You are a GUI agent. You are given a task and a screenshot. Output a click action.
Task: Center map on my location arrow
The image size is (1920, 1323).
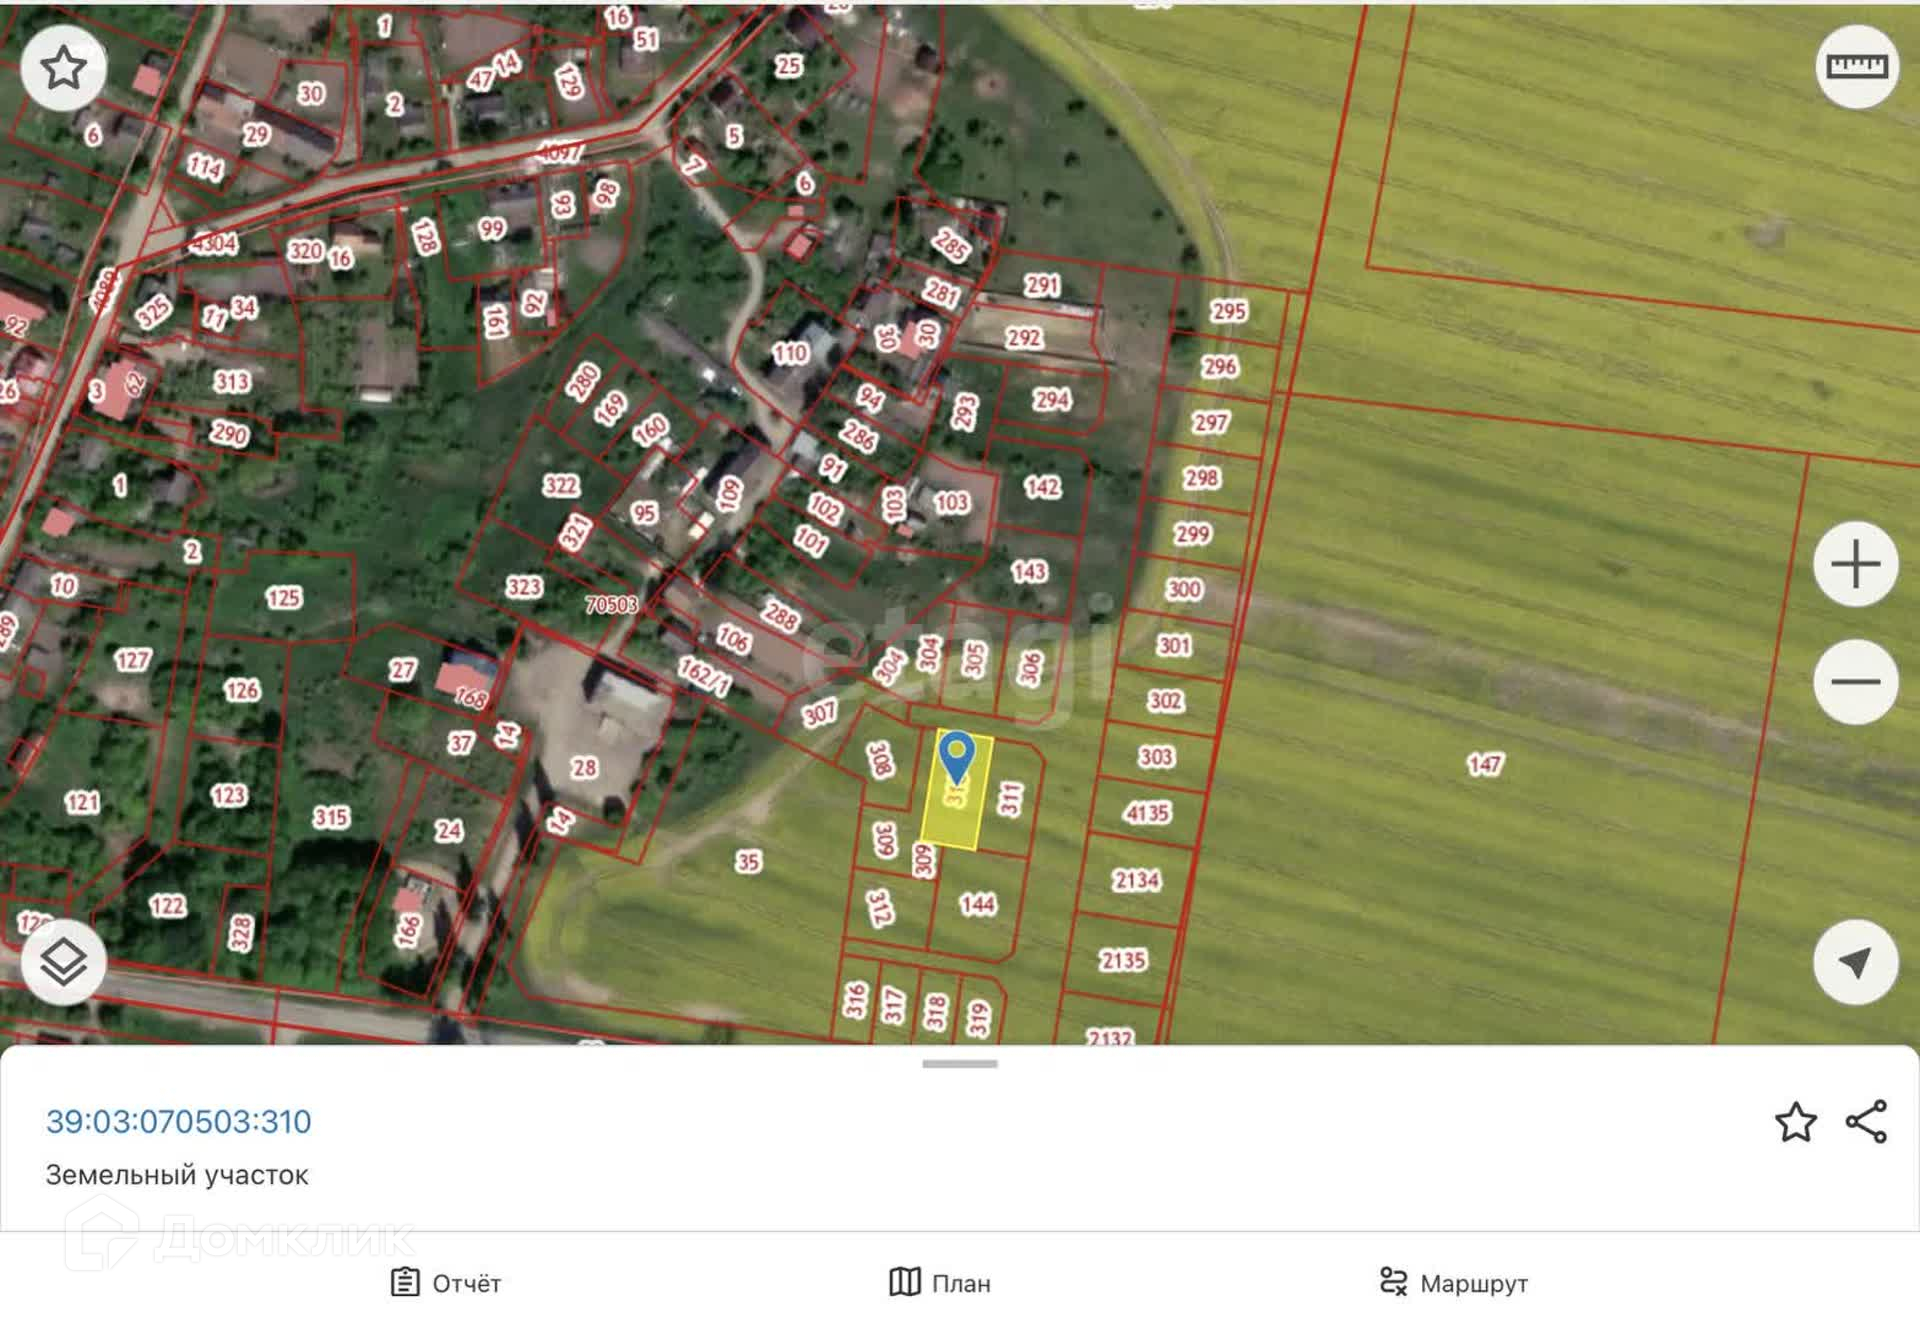(x=1855, y=962)
